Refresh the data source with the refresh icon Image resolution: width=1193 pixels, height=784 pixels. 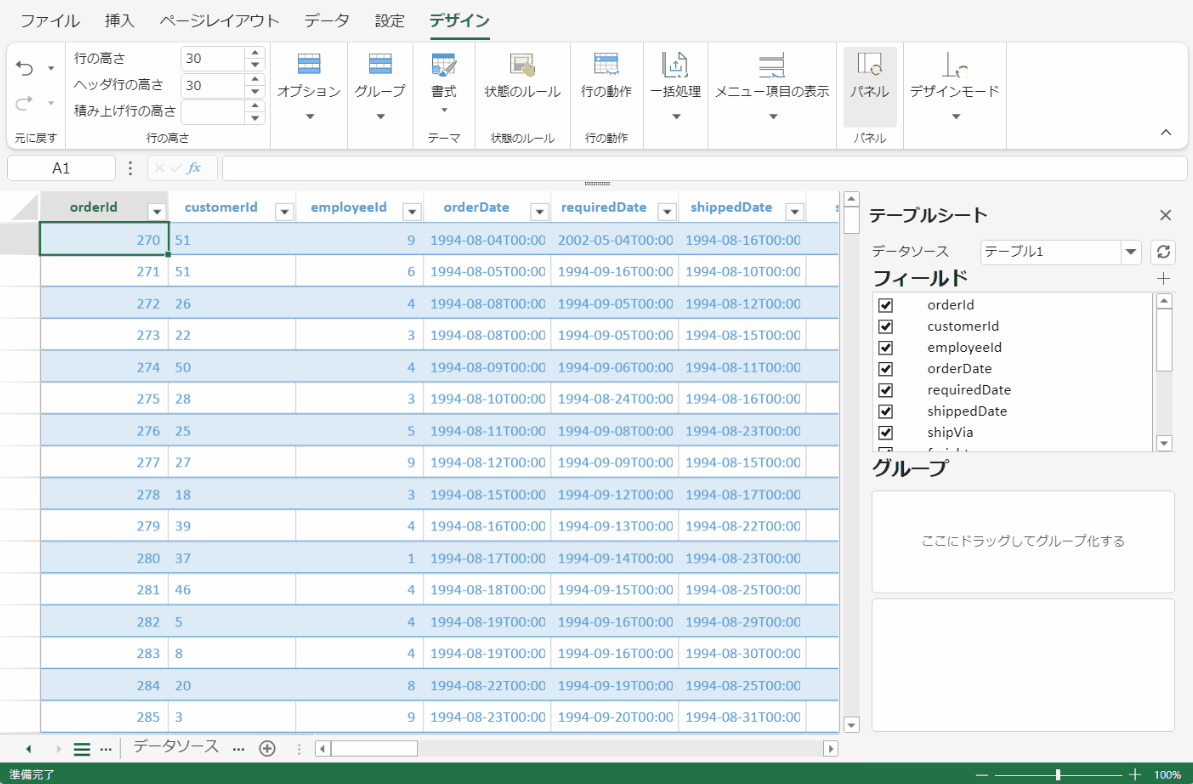[1162, 252]
